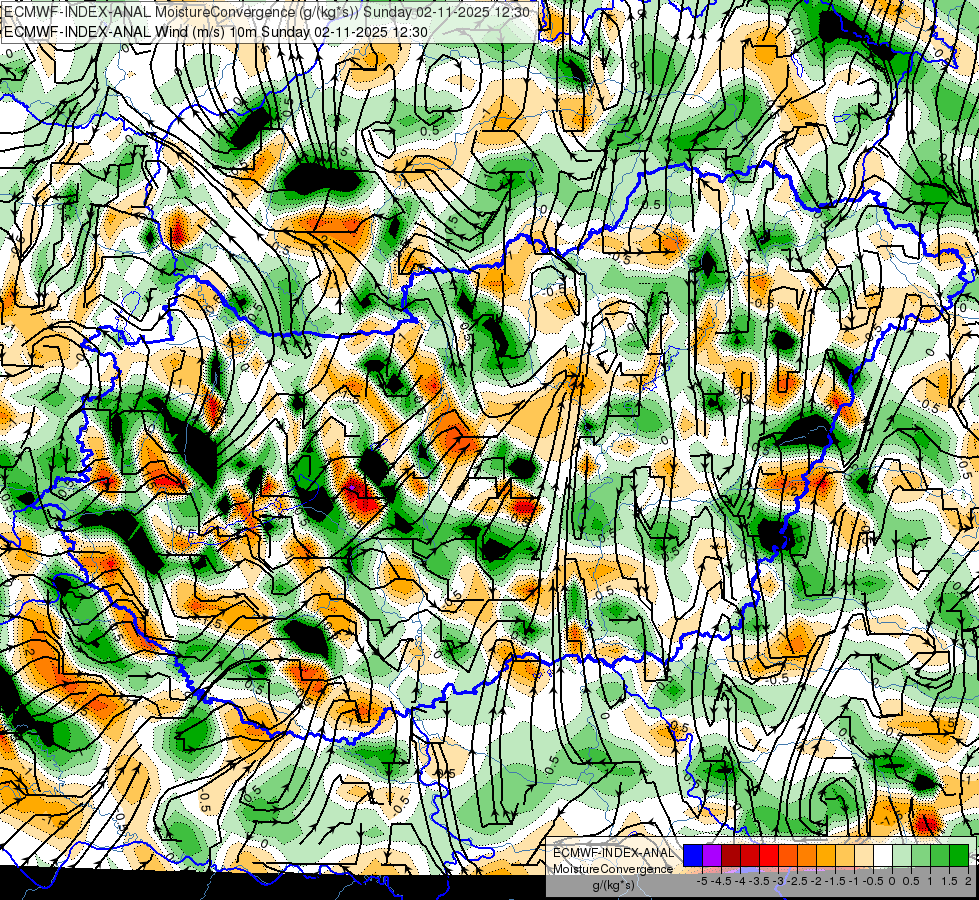This screenshot has height=900, width=979.
Task: Select the pale peach swatch between -1 and -0.5
Action: tap(863, 856)
